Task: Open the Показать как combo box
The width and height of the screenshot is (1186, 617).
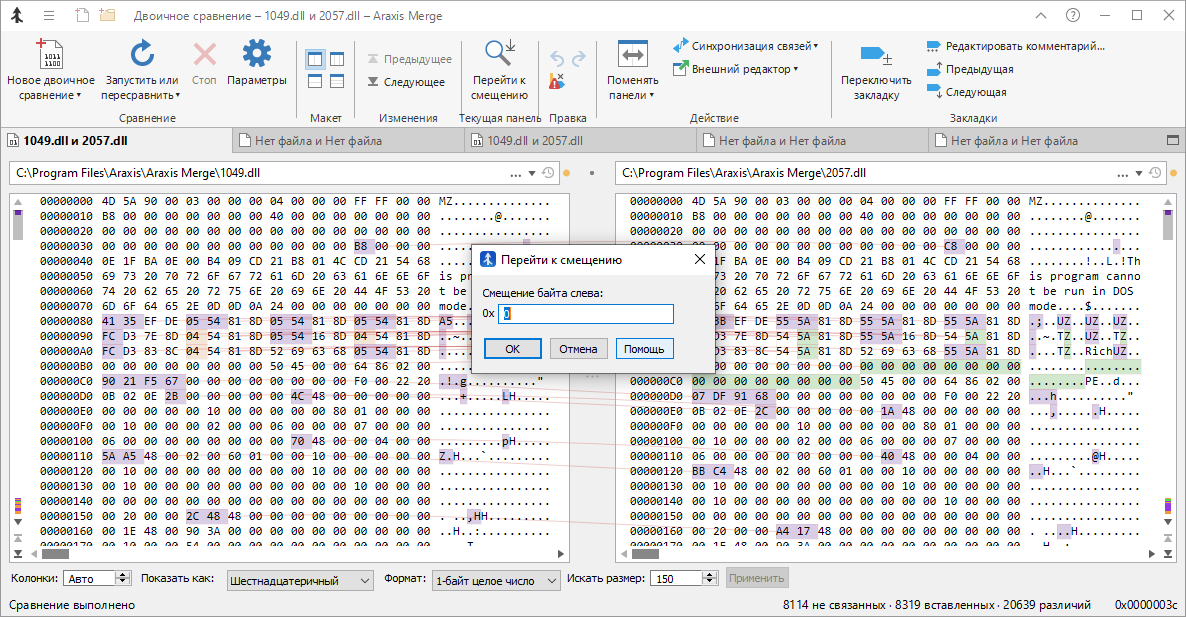Action: click(x=300, y=581)
